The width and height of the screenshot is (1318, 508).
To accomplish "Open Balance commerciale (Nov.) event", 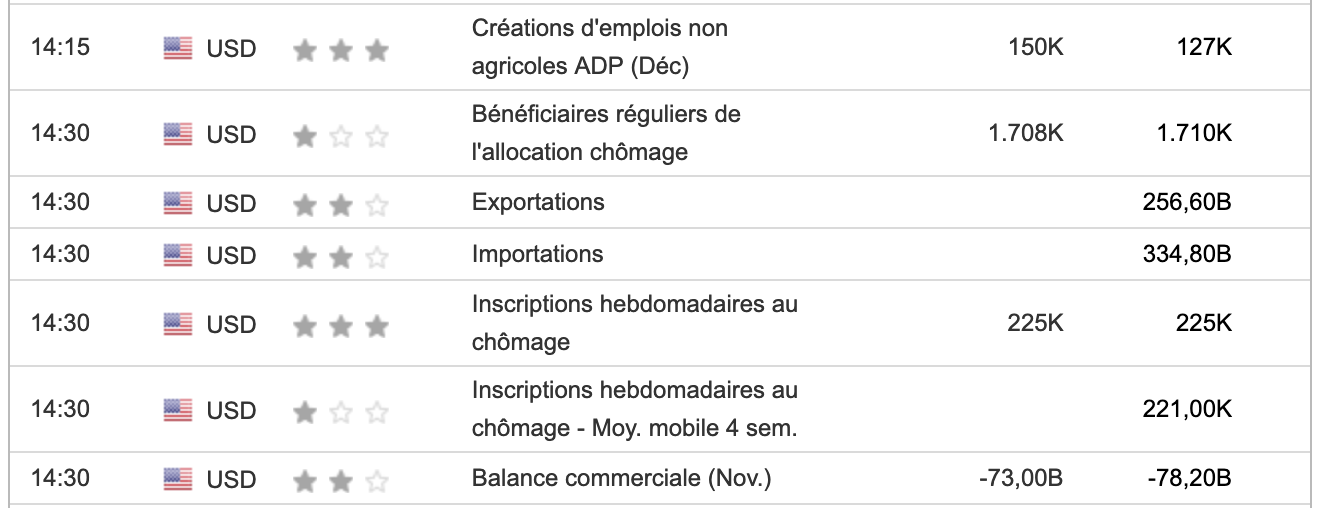I will coord(621,479).
